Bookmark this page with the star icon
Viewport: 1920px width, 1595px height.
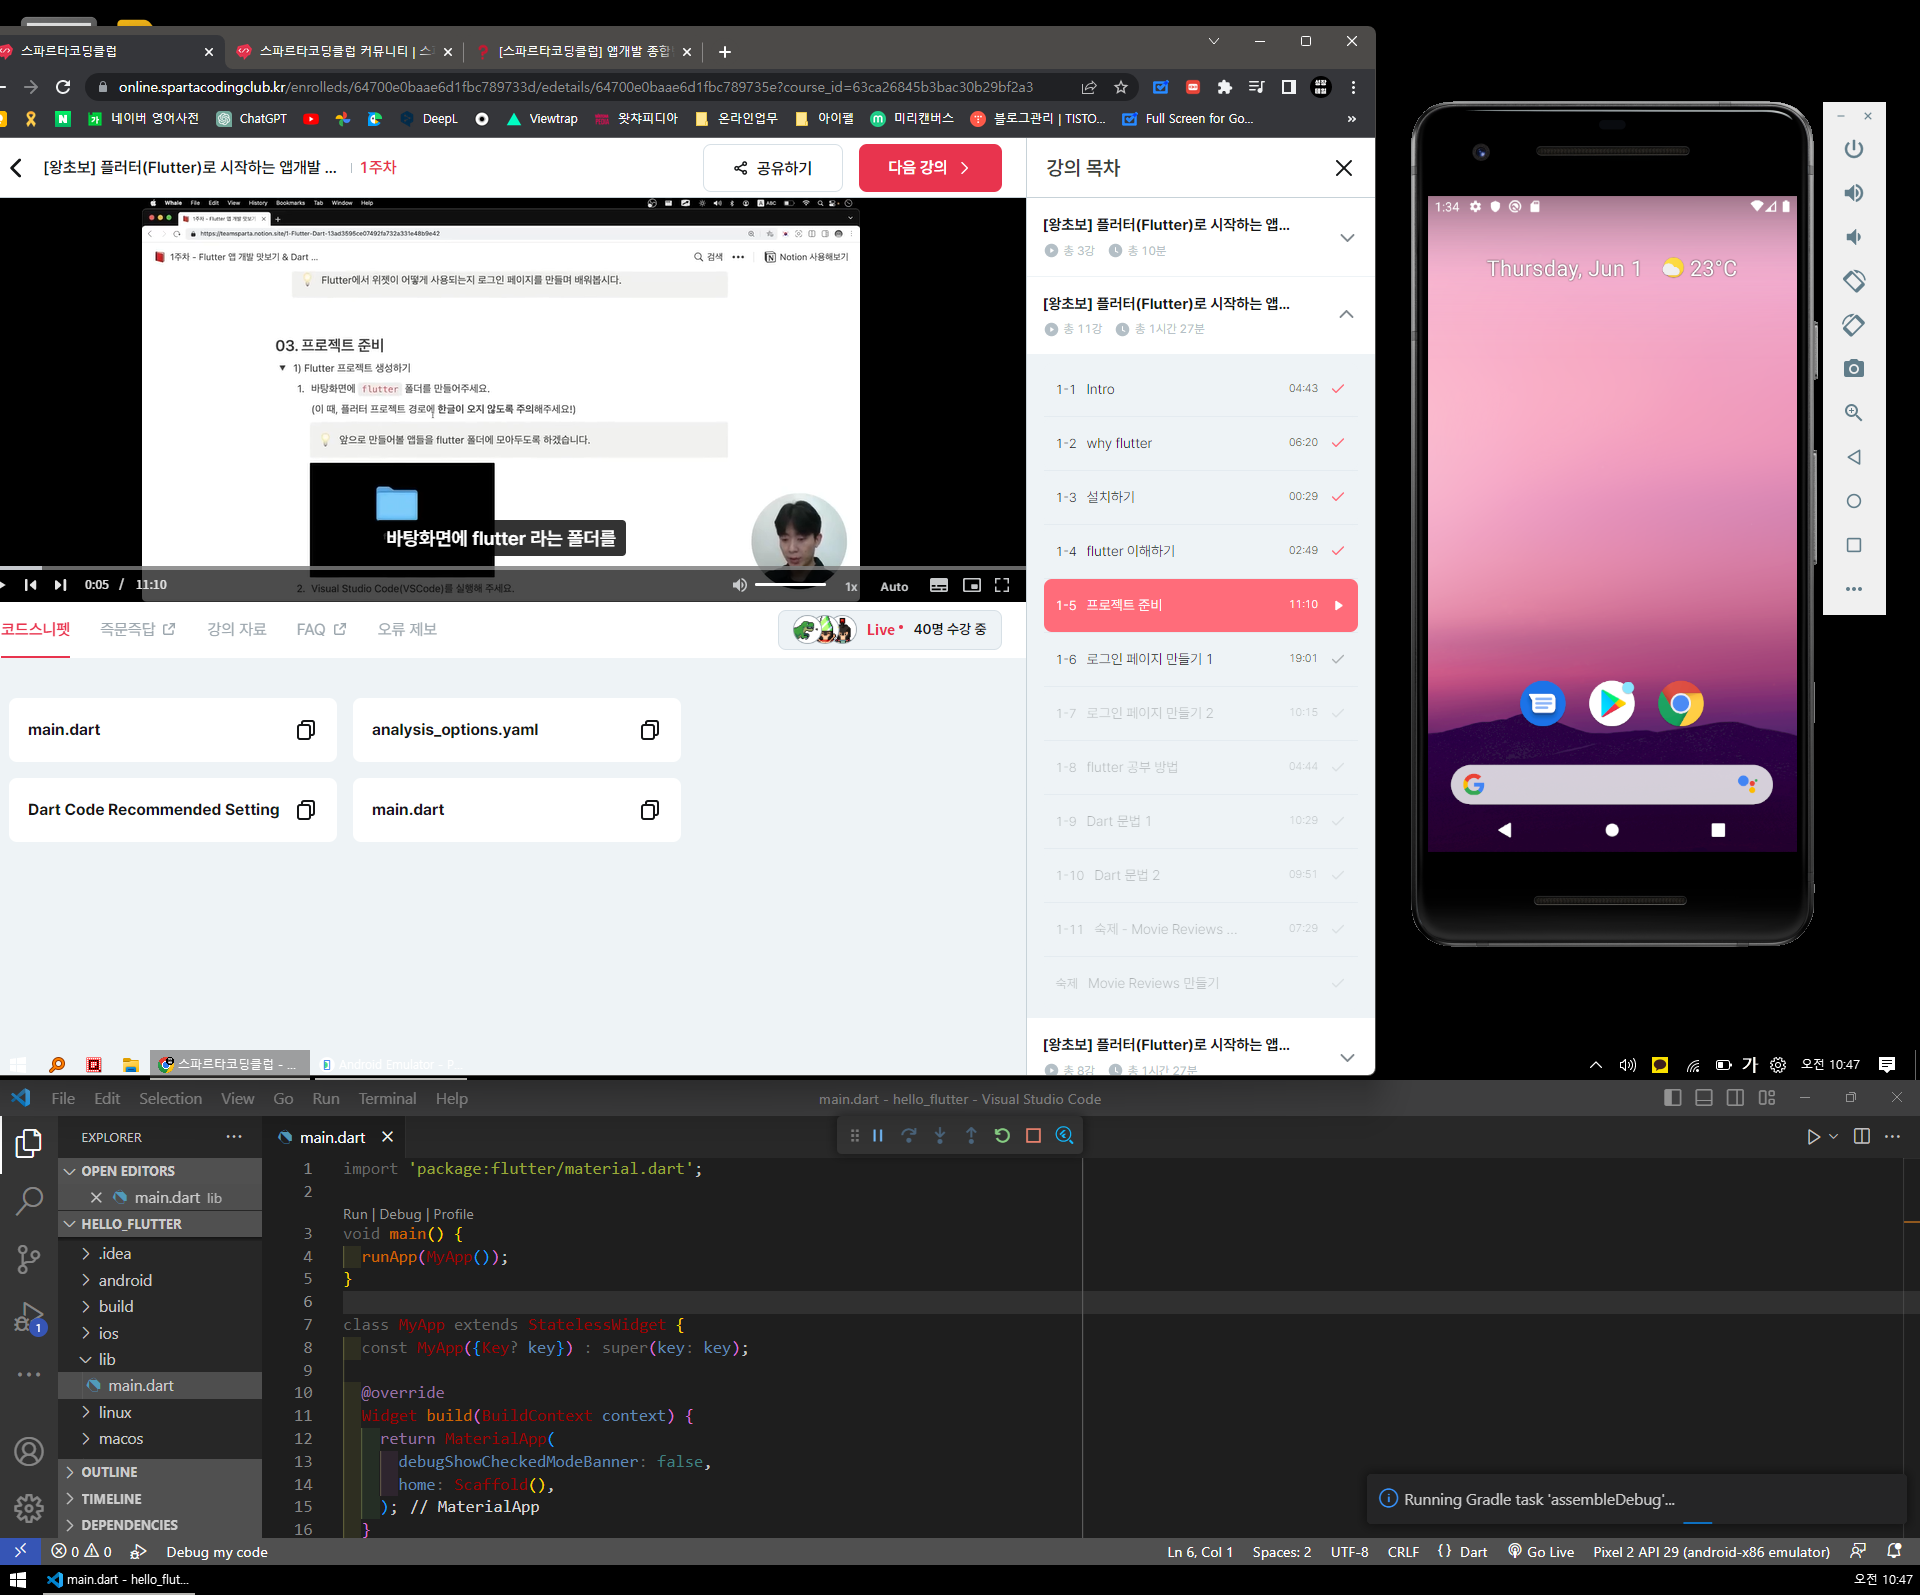tap(1121, 88)
